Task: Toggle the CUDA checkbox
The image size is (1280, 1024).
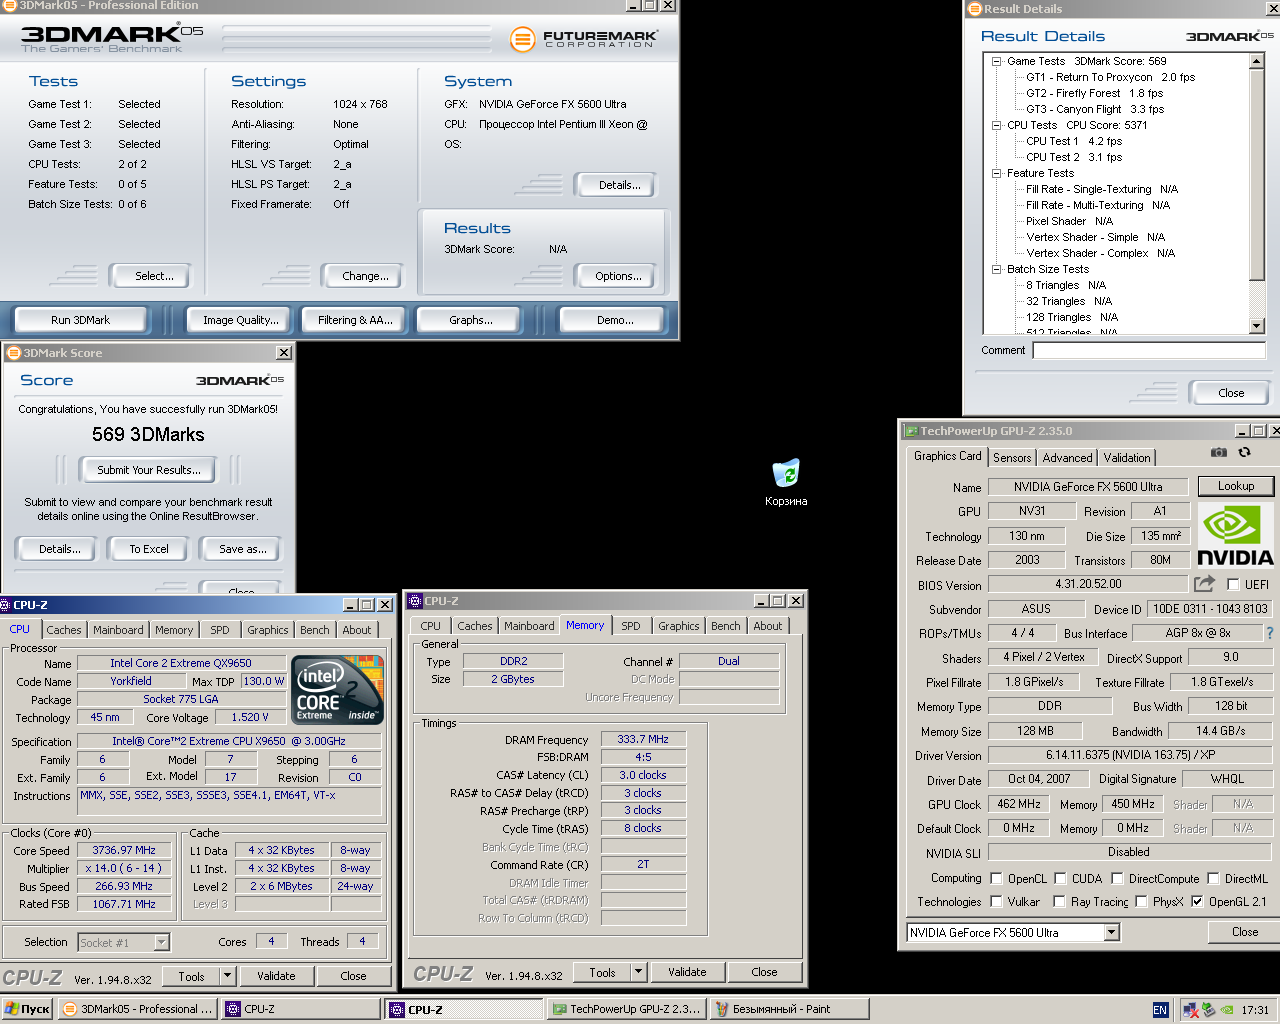Action: [x=1060, y=879]
